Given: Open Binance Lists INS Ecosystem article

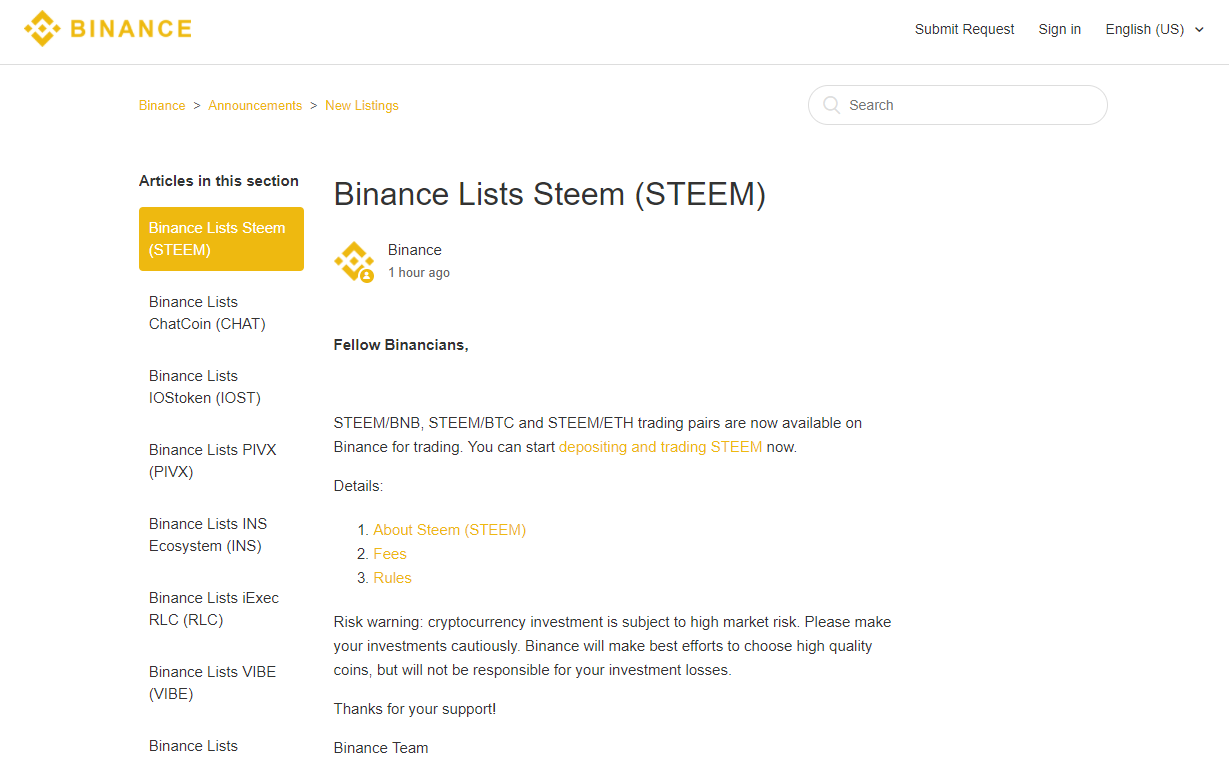Looking at the screenshot, I should (208, 535).
